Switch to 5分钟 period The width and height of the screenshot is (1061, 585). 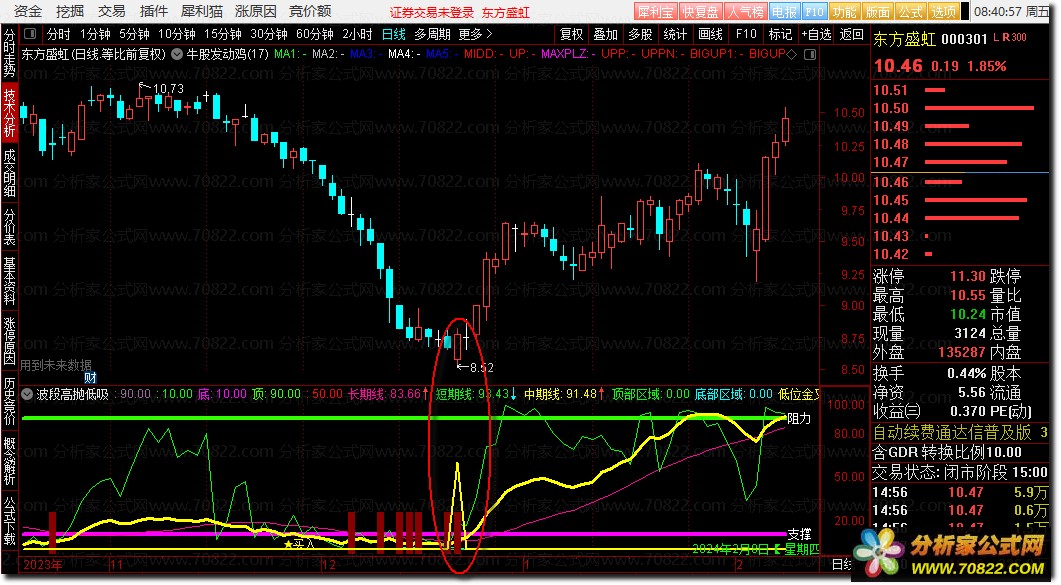(x=134, y=34)
